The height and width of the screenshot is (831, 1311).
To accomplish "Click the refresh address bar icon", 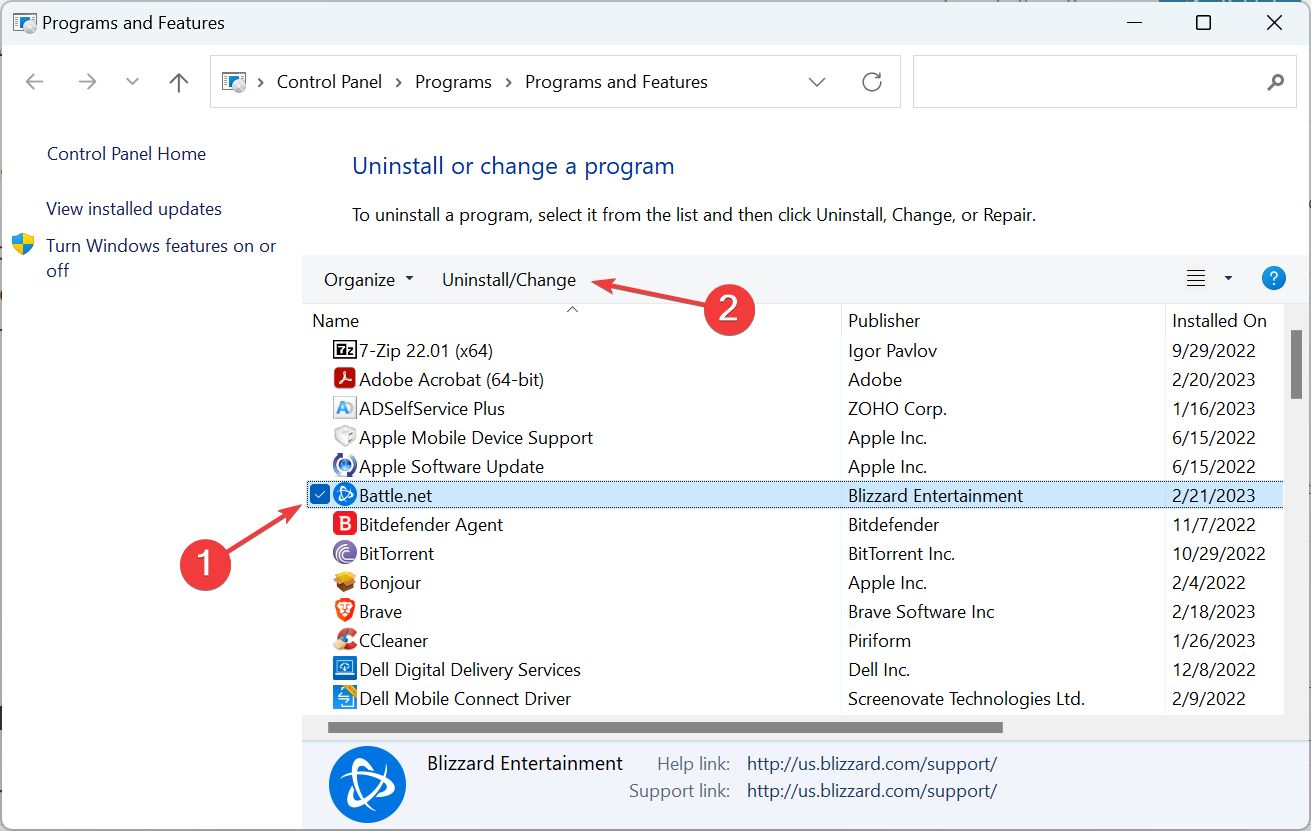I will [872, 82].
